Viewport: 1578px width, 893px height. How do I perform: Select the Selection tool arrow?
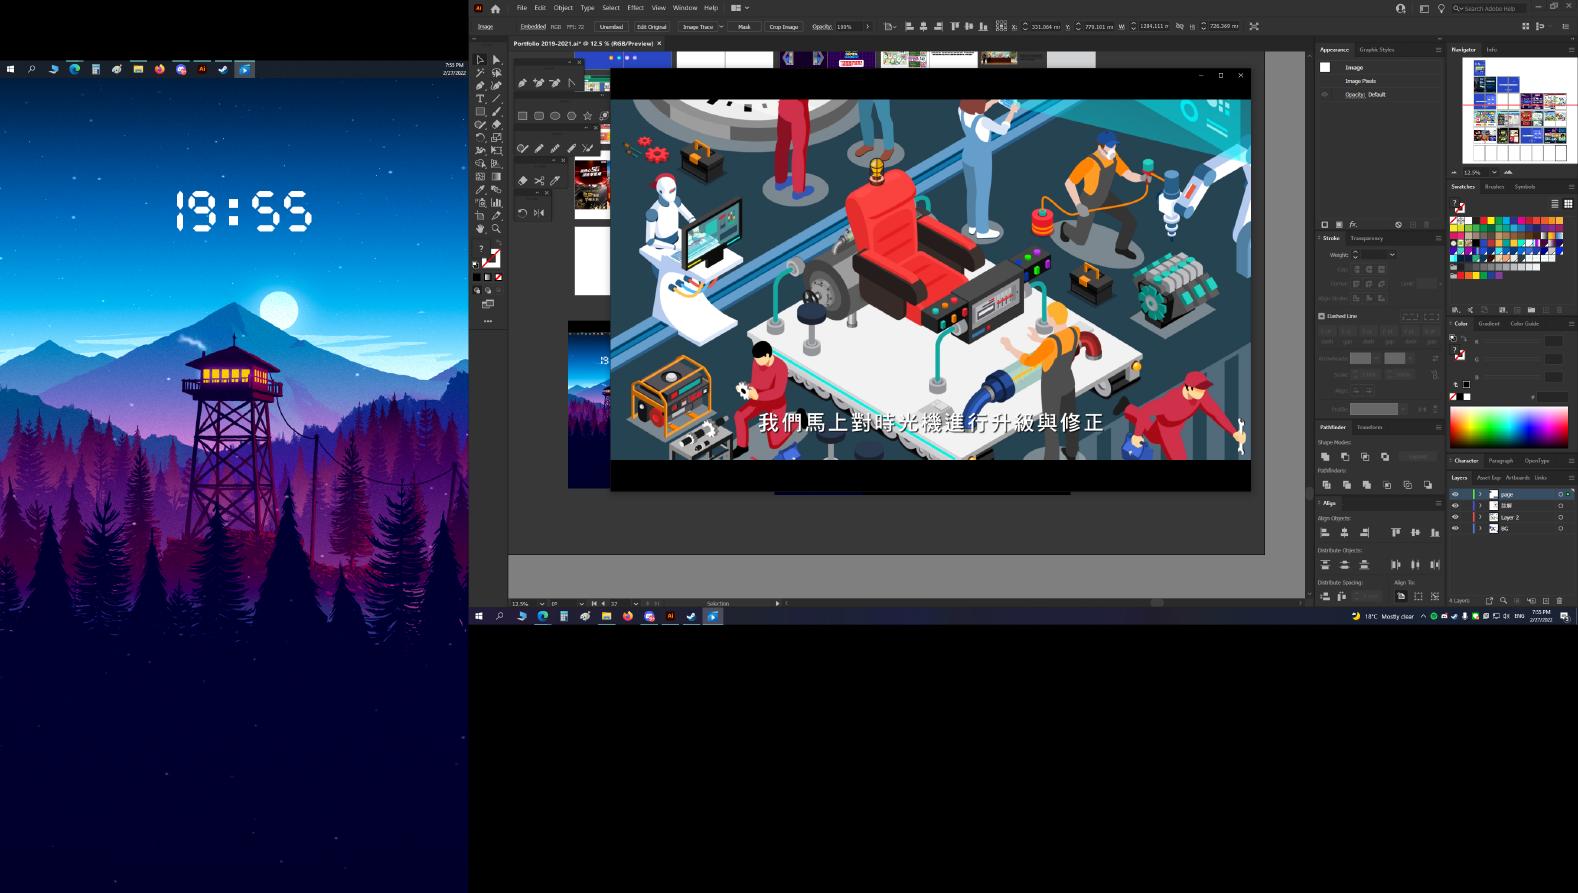pos(480,60)
